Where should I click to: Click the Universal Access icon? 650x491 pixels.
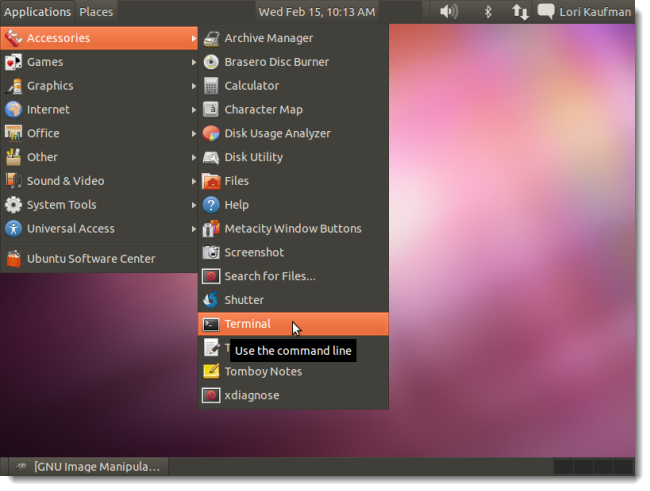pyautogui.click(x=14, y=228)
